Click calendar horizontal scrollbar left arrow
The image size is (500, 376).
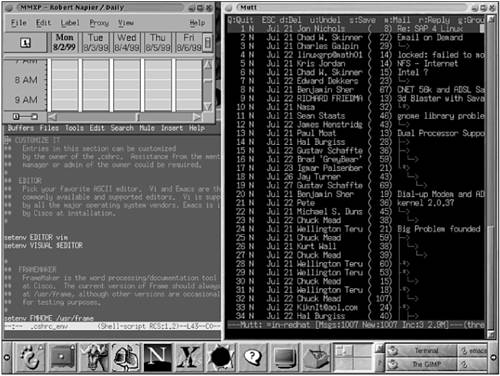[53, 117]
